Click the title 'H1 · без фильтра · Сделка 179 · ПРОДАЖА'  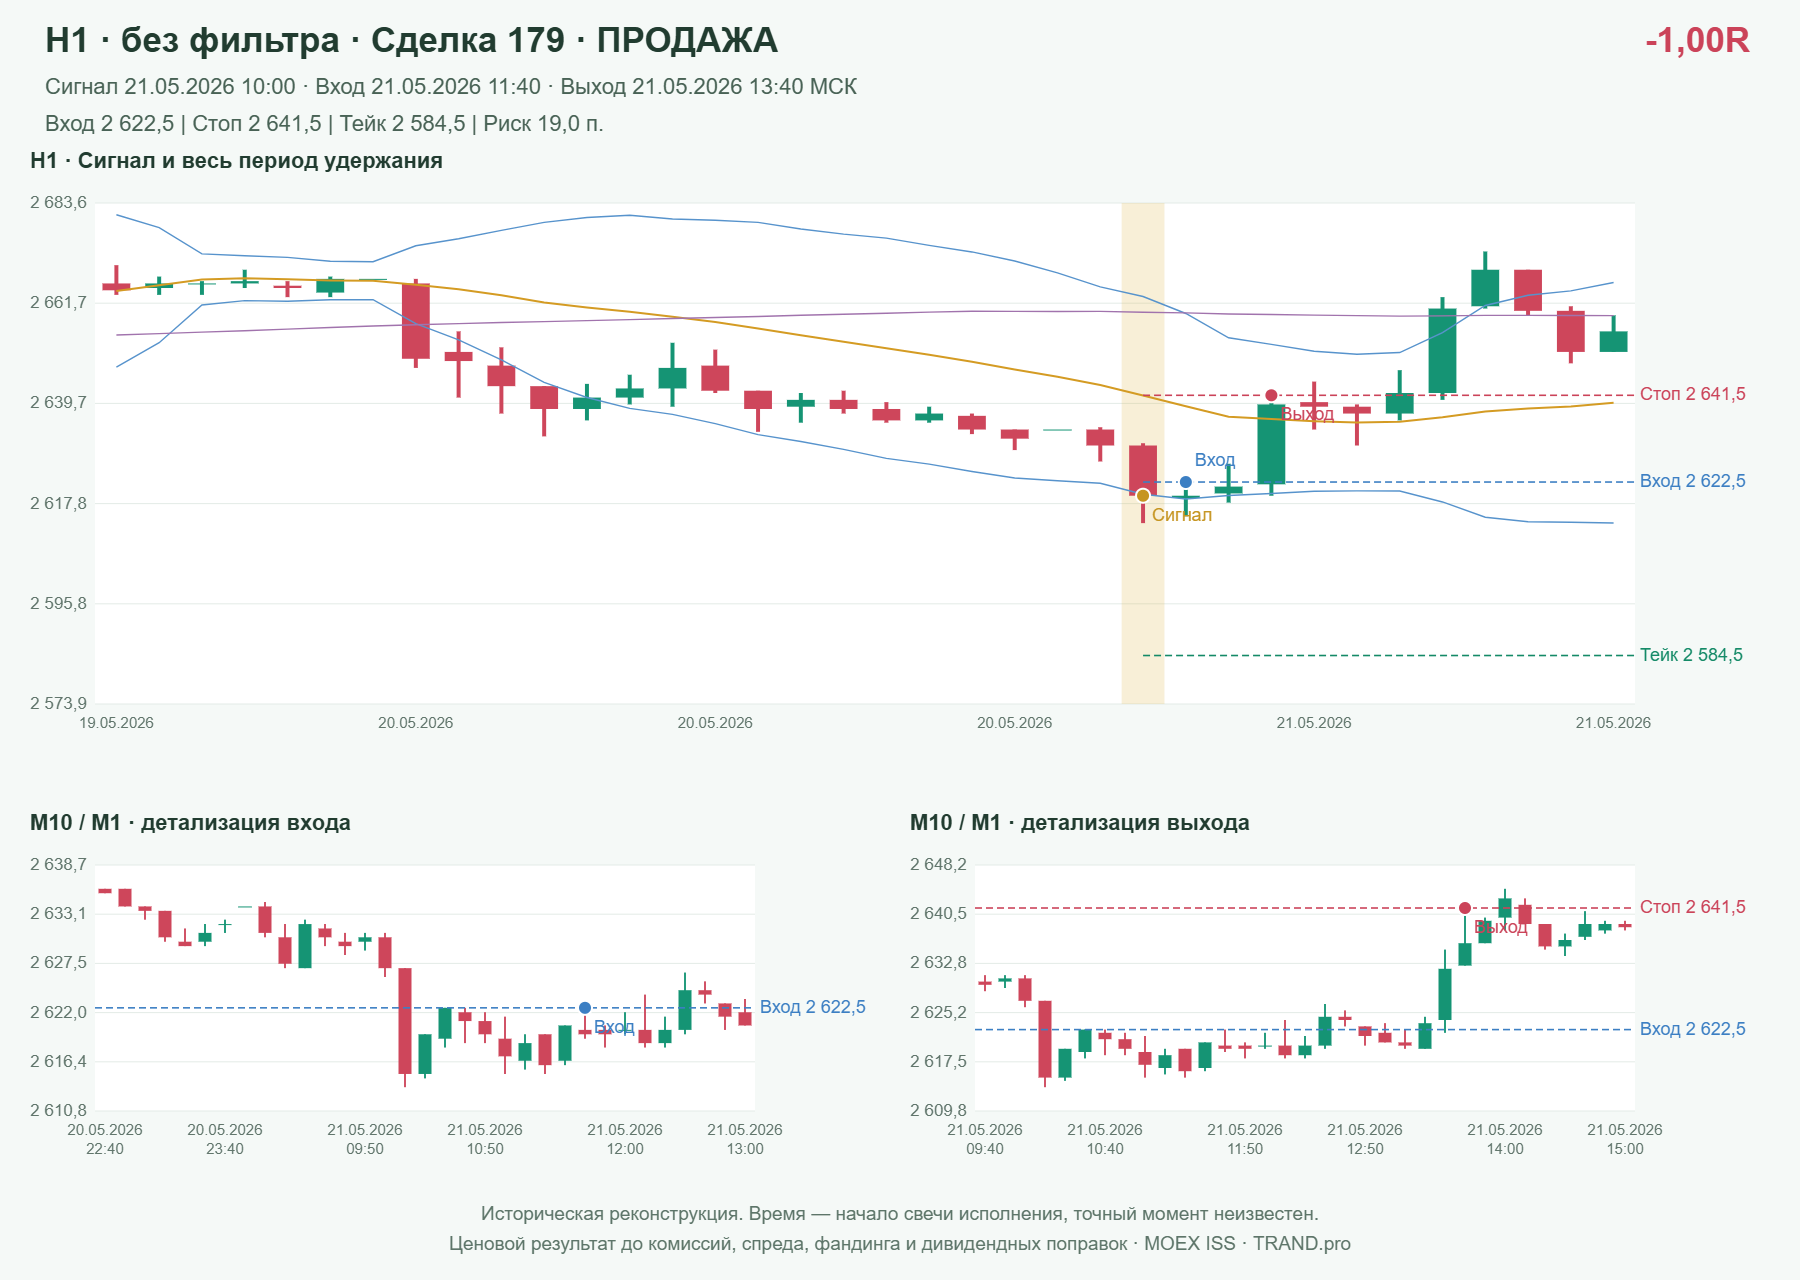pos(411,40)
